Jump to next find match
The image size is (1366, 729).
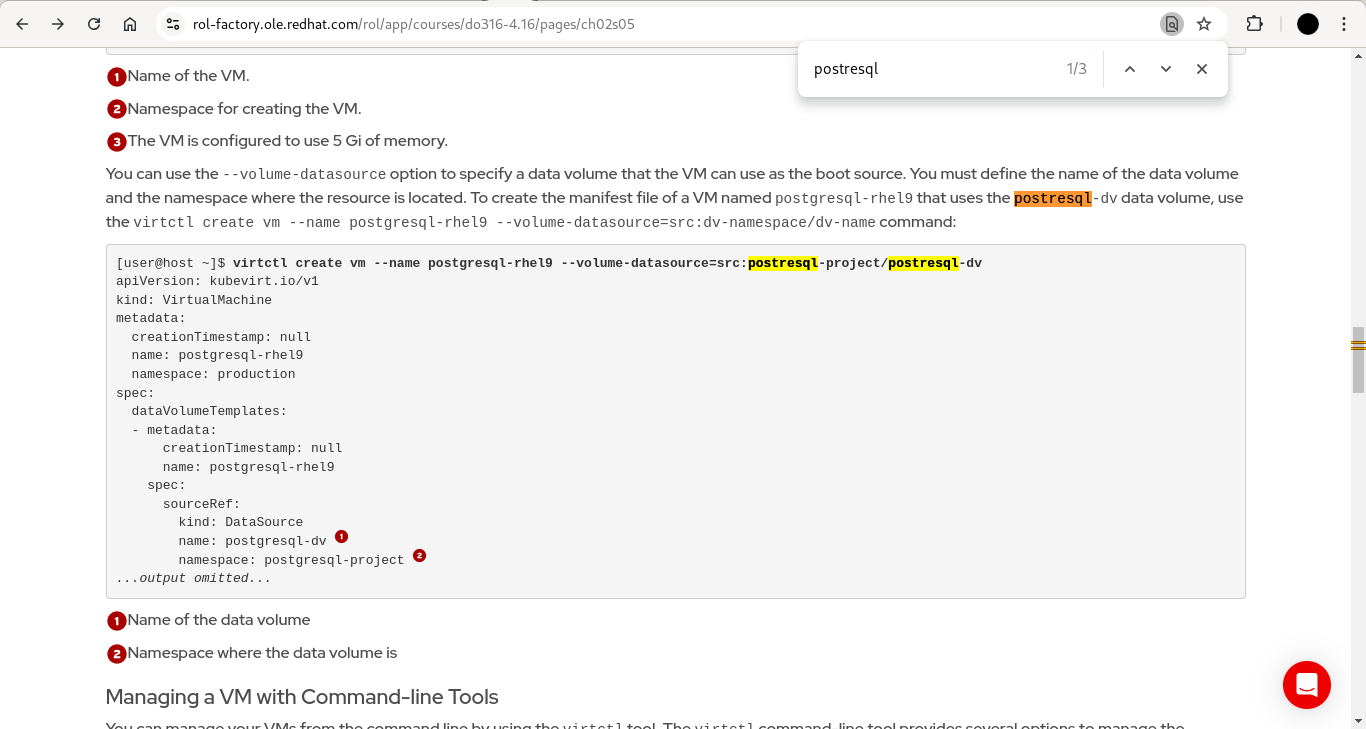coord(1166,69)
